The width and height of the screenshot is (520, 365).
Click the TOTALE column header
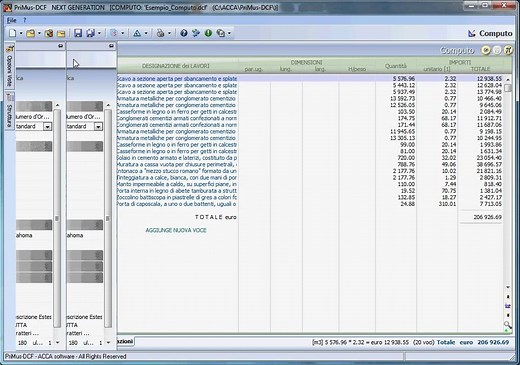coord(480,69)
